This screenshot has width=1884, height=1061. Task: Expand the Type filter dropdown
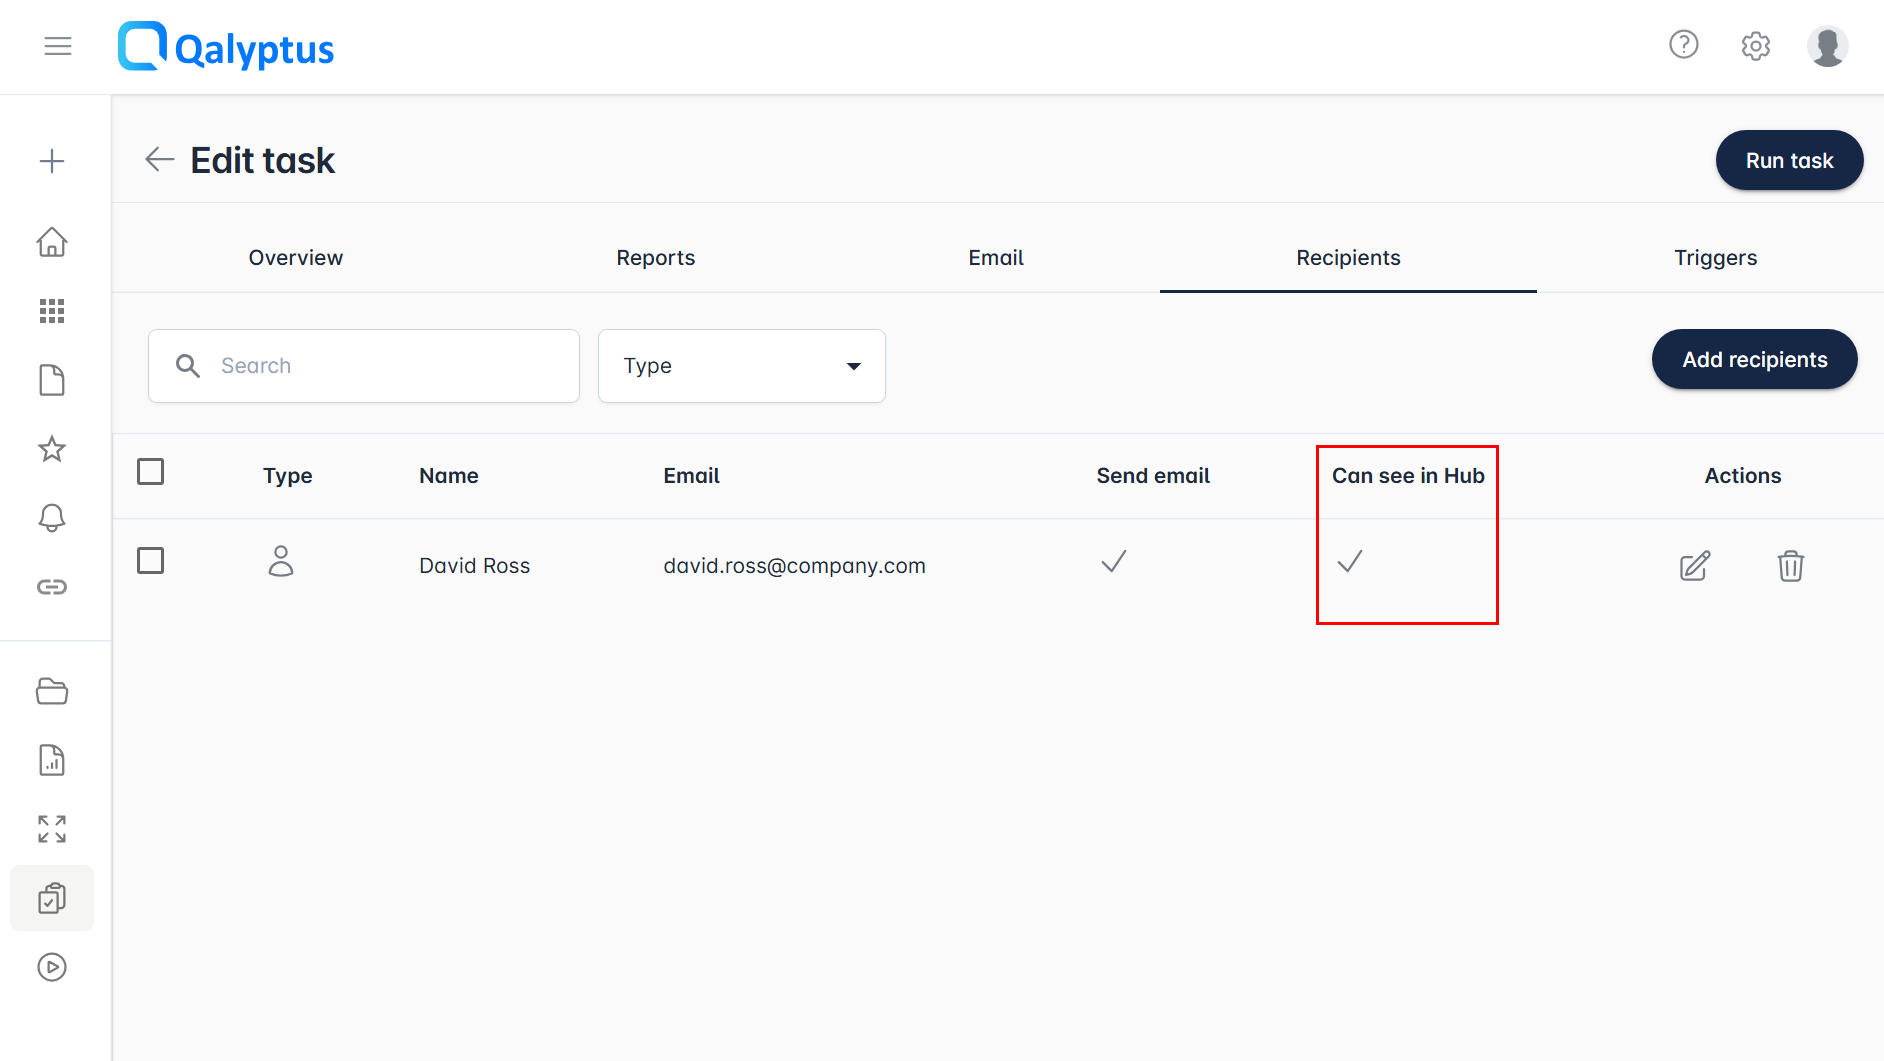[x=741, y=366]
